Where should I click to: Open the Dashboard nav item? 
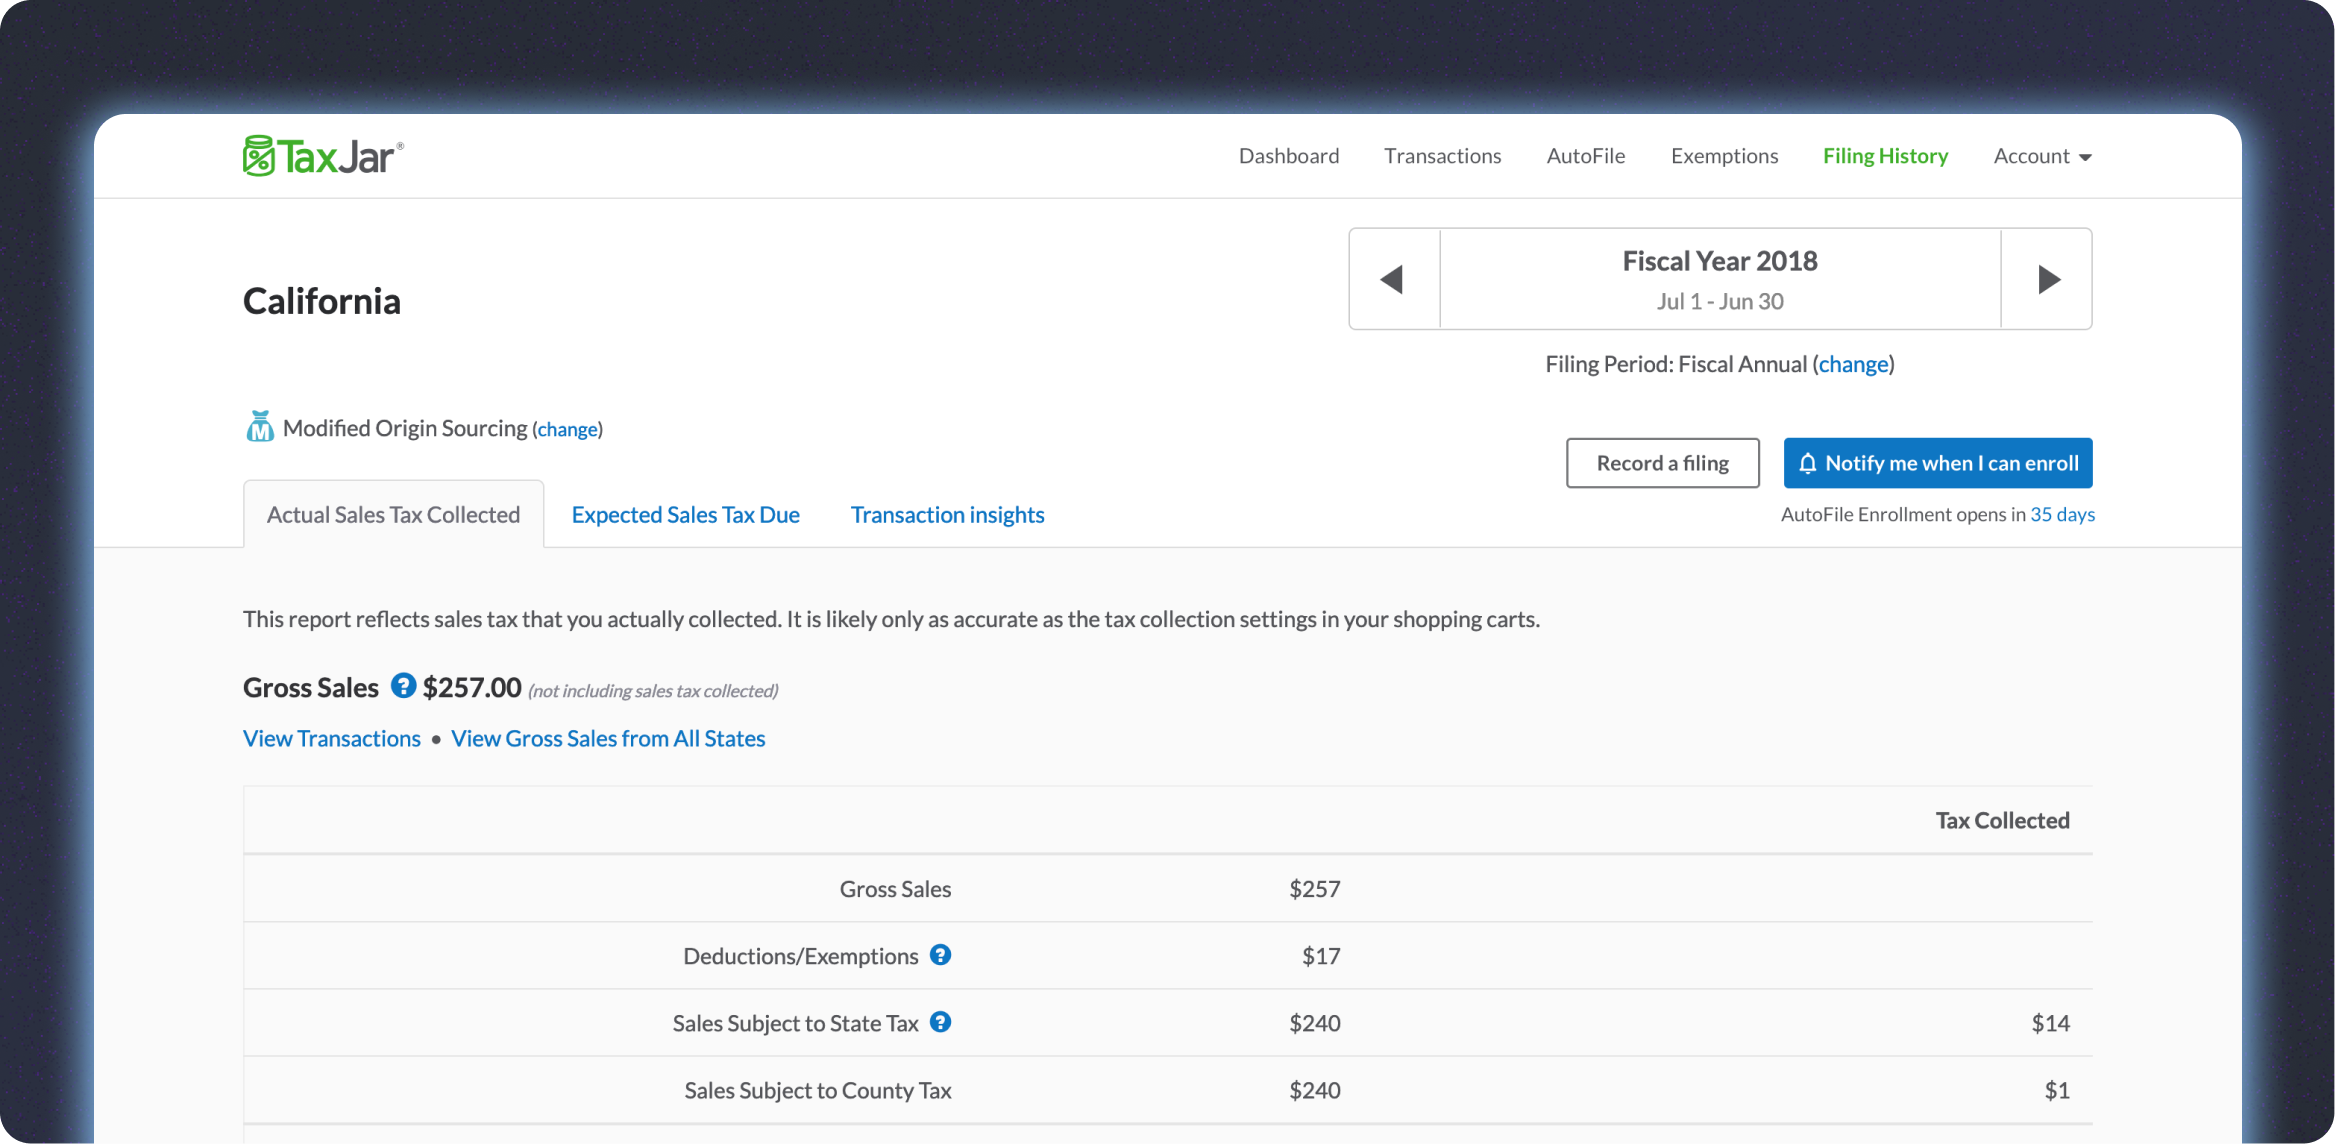click(1288, 156)
